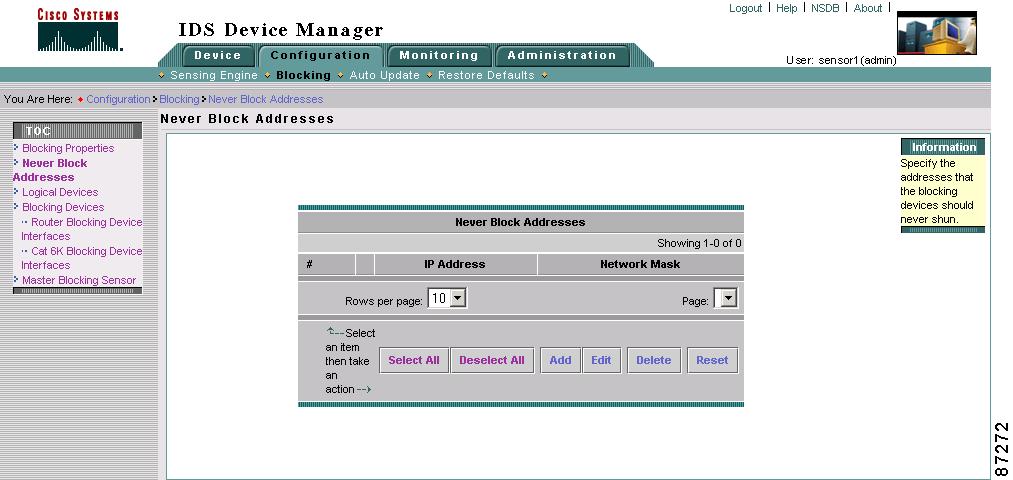
Task: Open the NSDB link
Action: pyautogui.click(x=825, y=8)
